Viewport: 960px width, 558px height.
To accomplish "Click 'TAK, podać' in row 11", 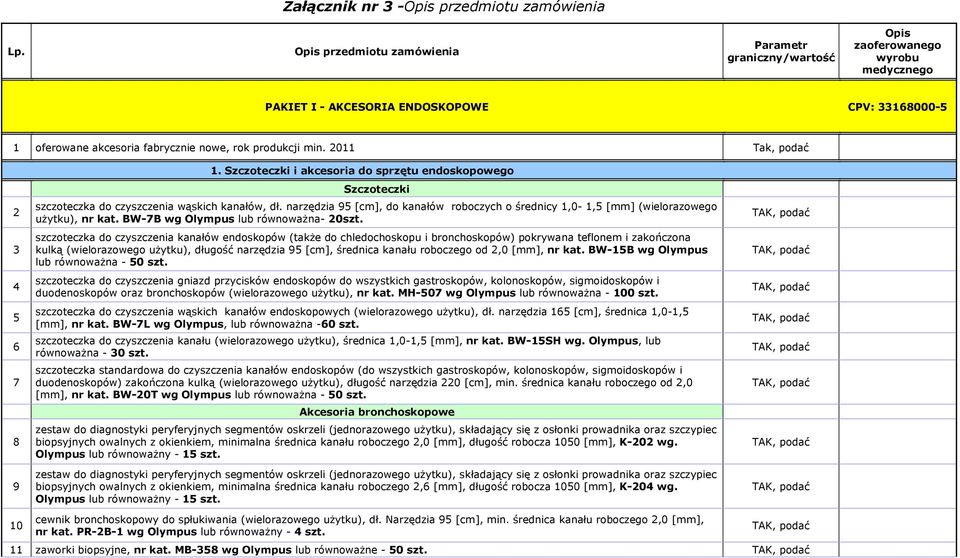I will point(781,550).
